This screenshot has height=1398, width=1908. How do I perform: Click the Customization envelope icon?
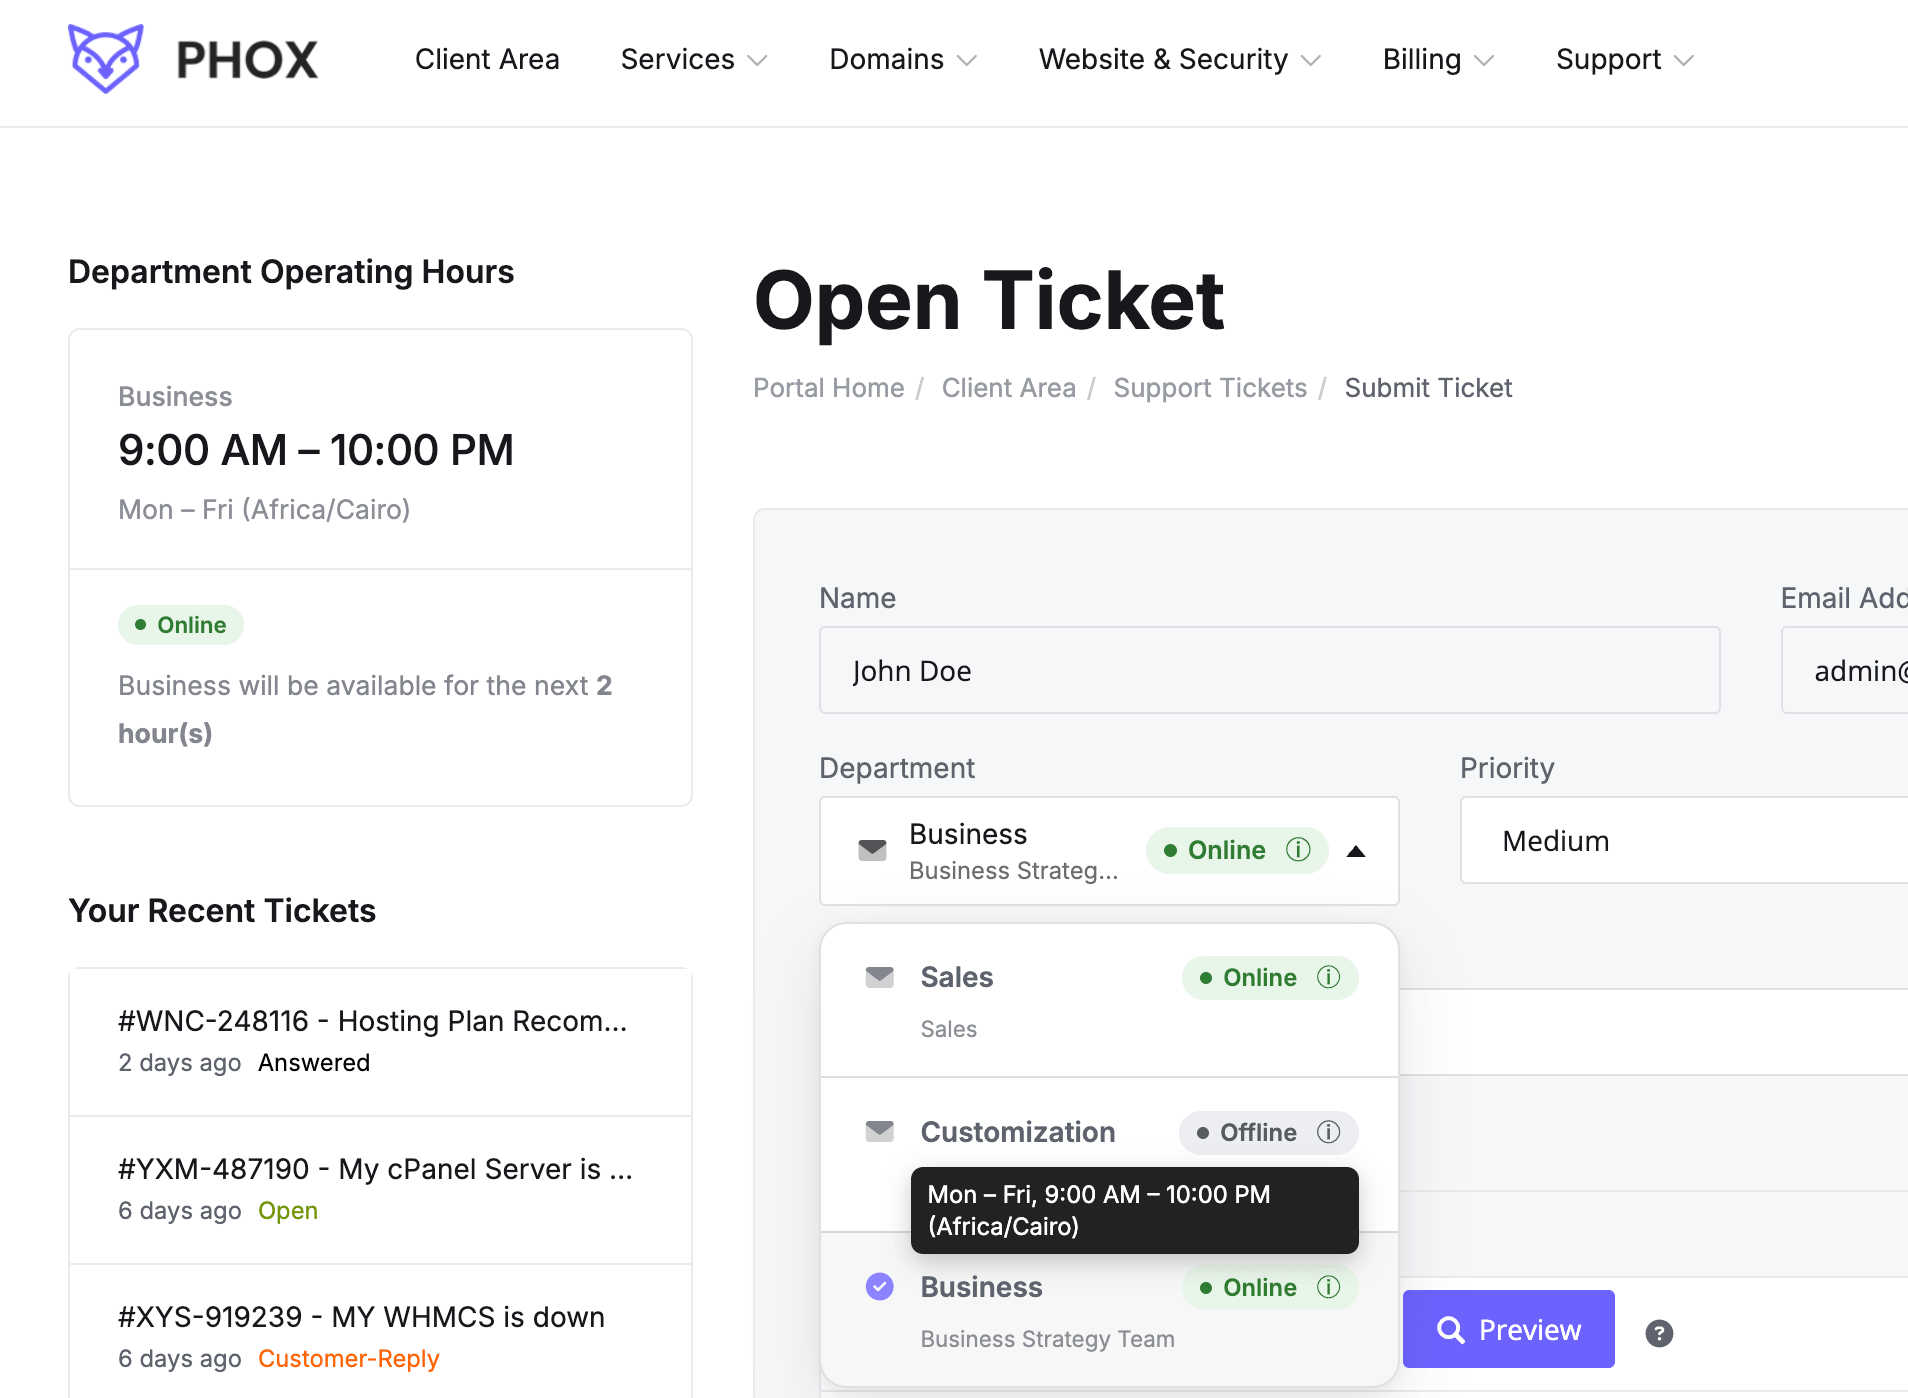[x=879, y=1131]
